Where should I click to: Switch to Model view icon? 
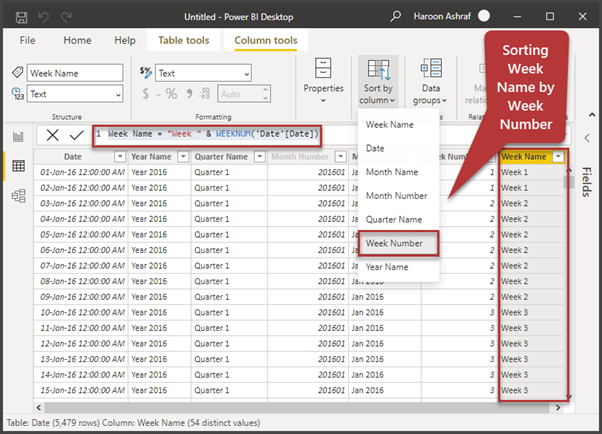tap(18, 196)
